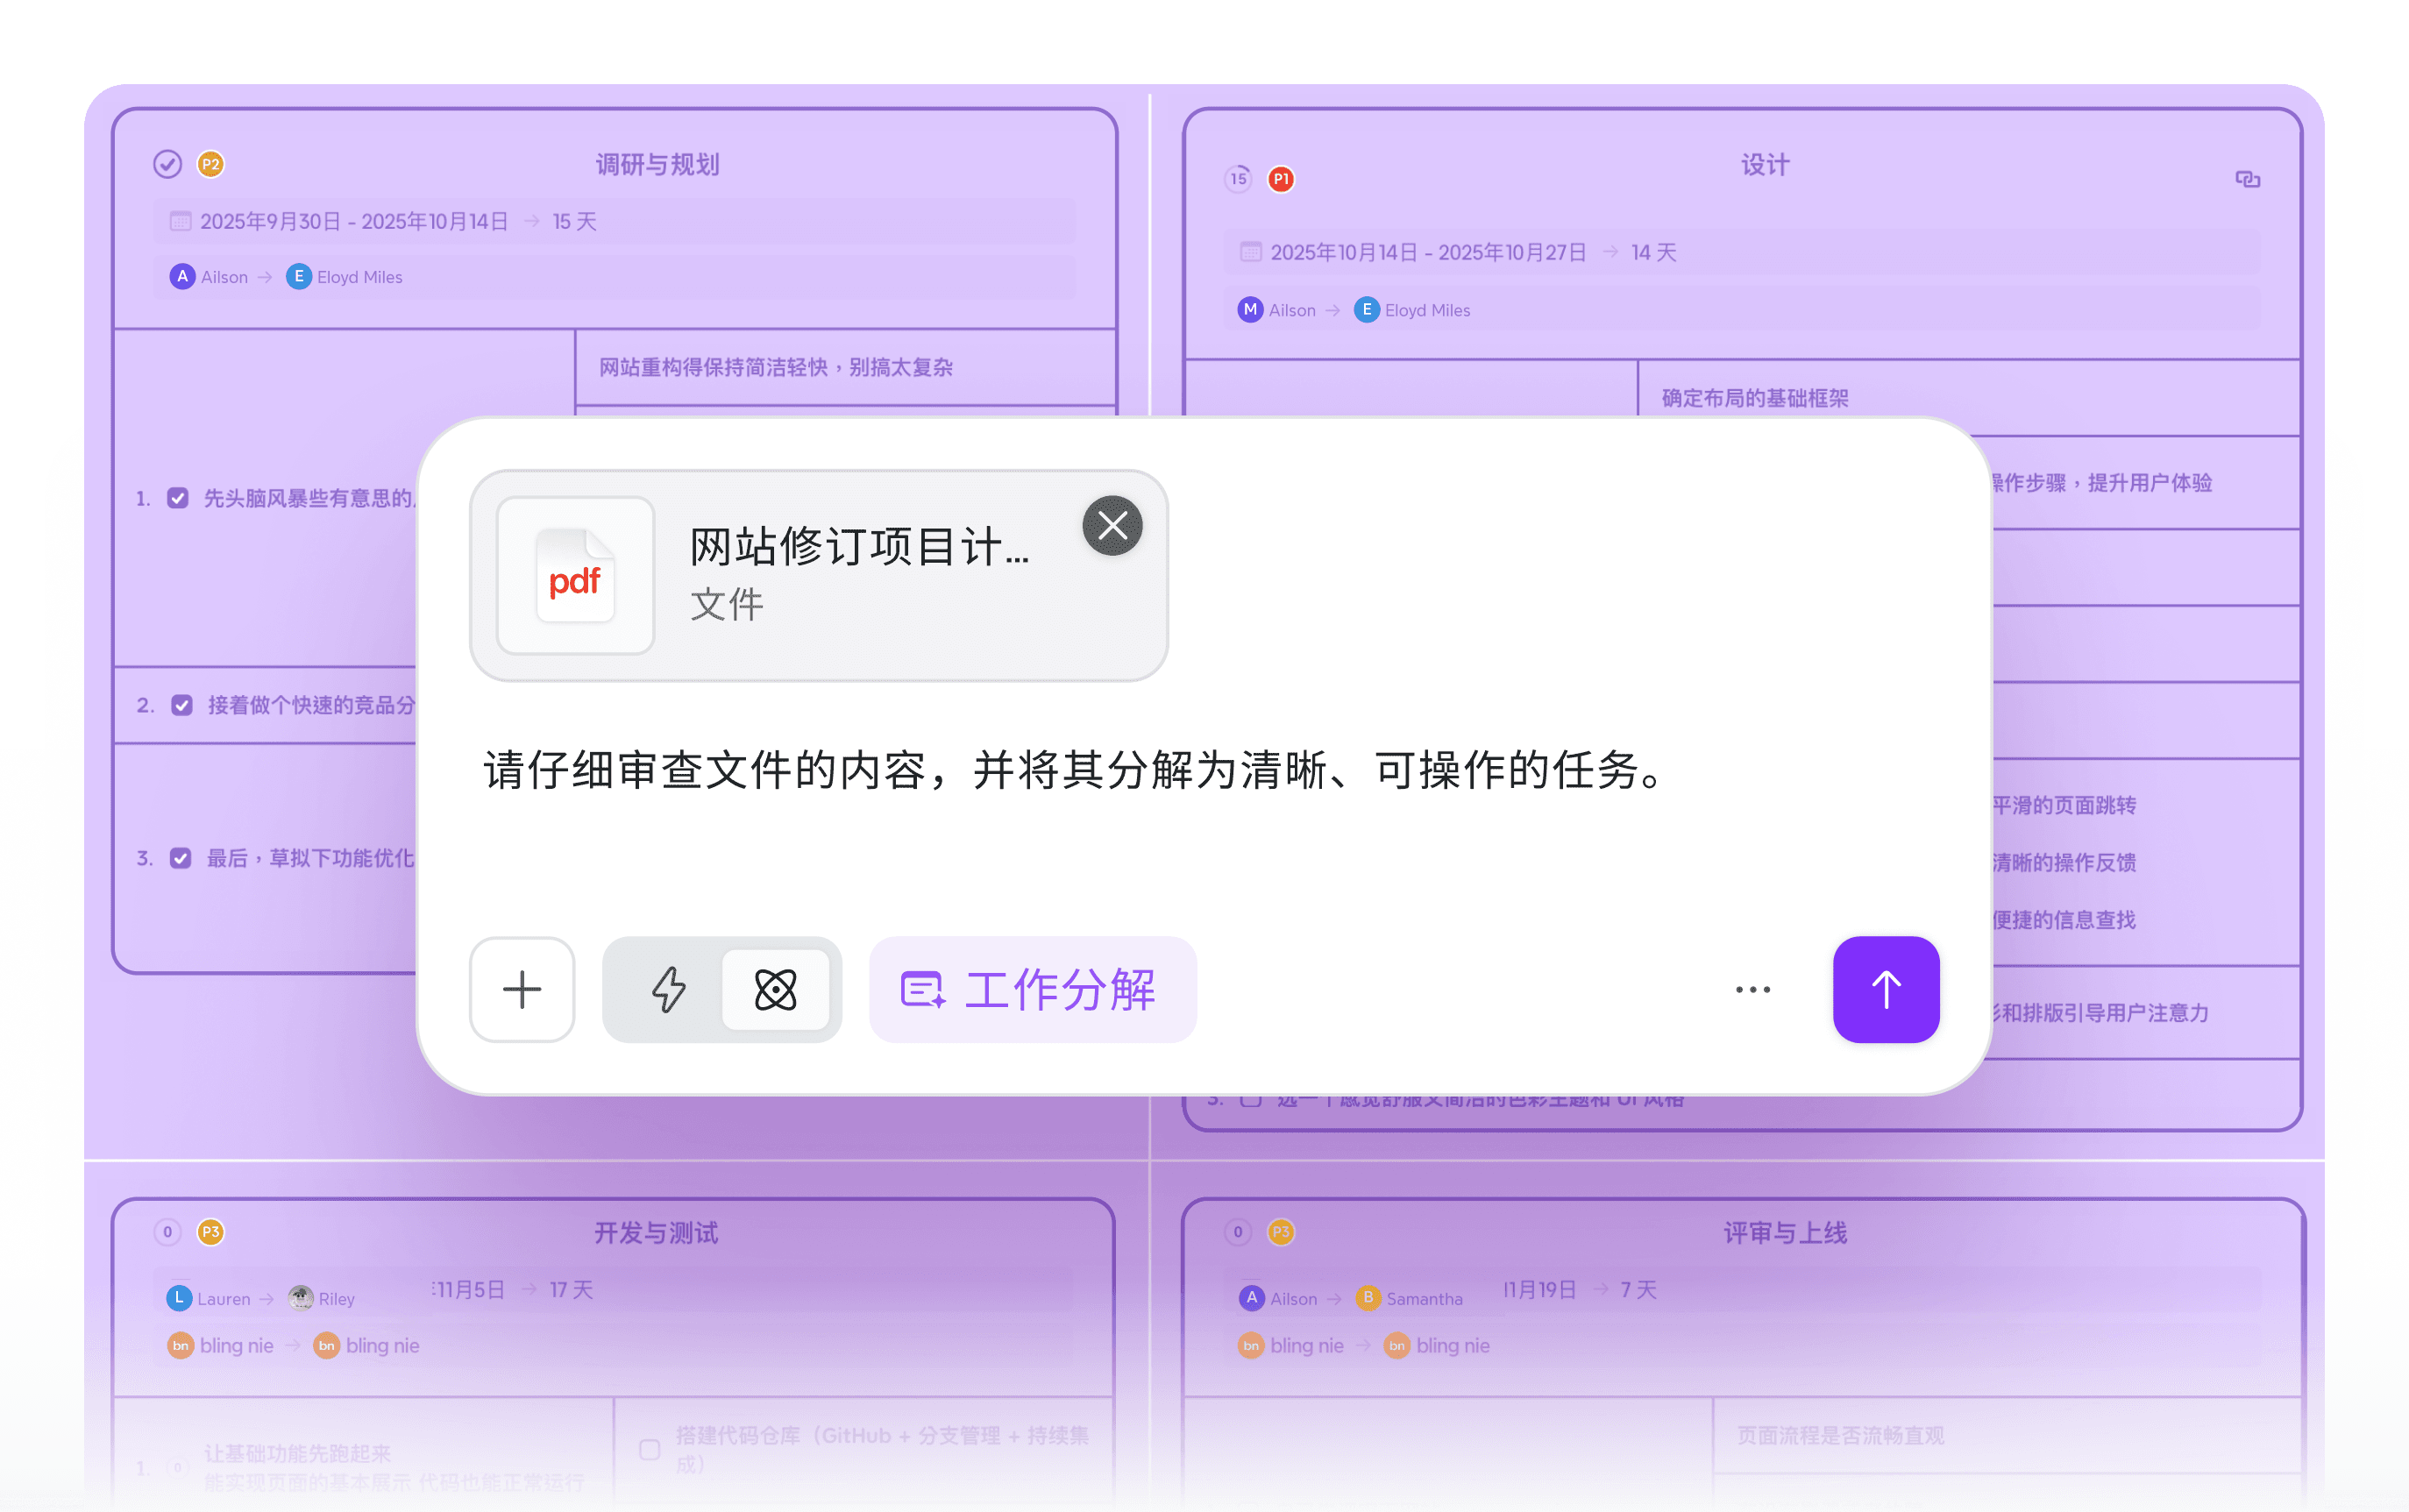
Task: Click Ailson avatar on 评审与上线 card
Action: (x=1252, y=1298)
